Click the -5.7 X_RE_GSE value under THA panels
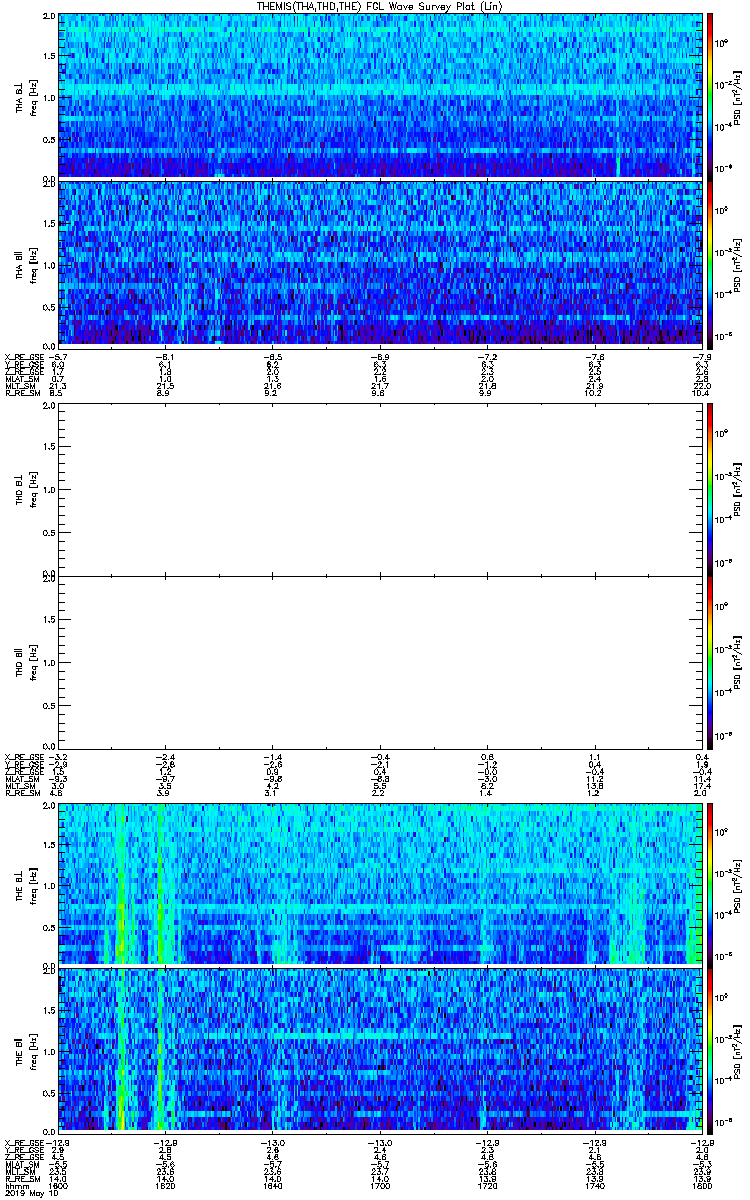Viewport: 750px width, 1200px height. [x=59, y=357]
